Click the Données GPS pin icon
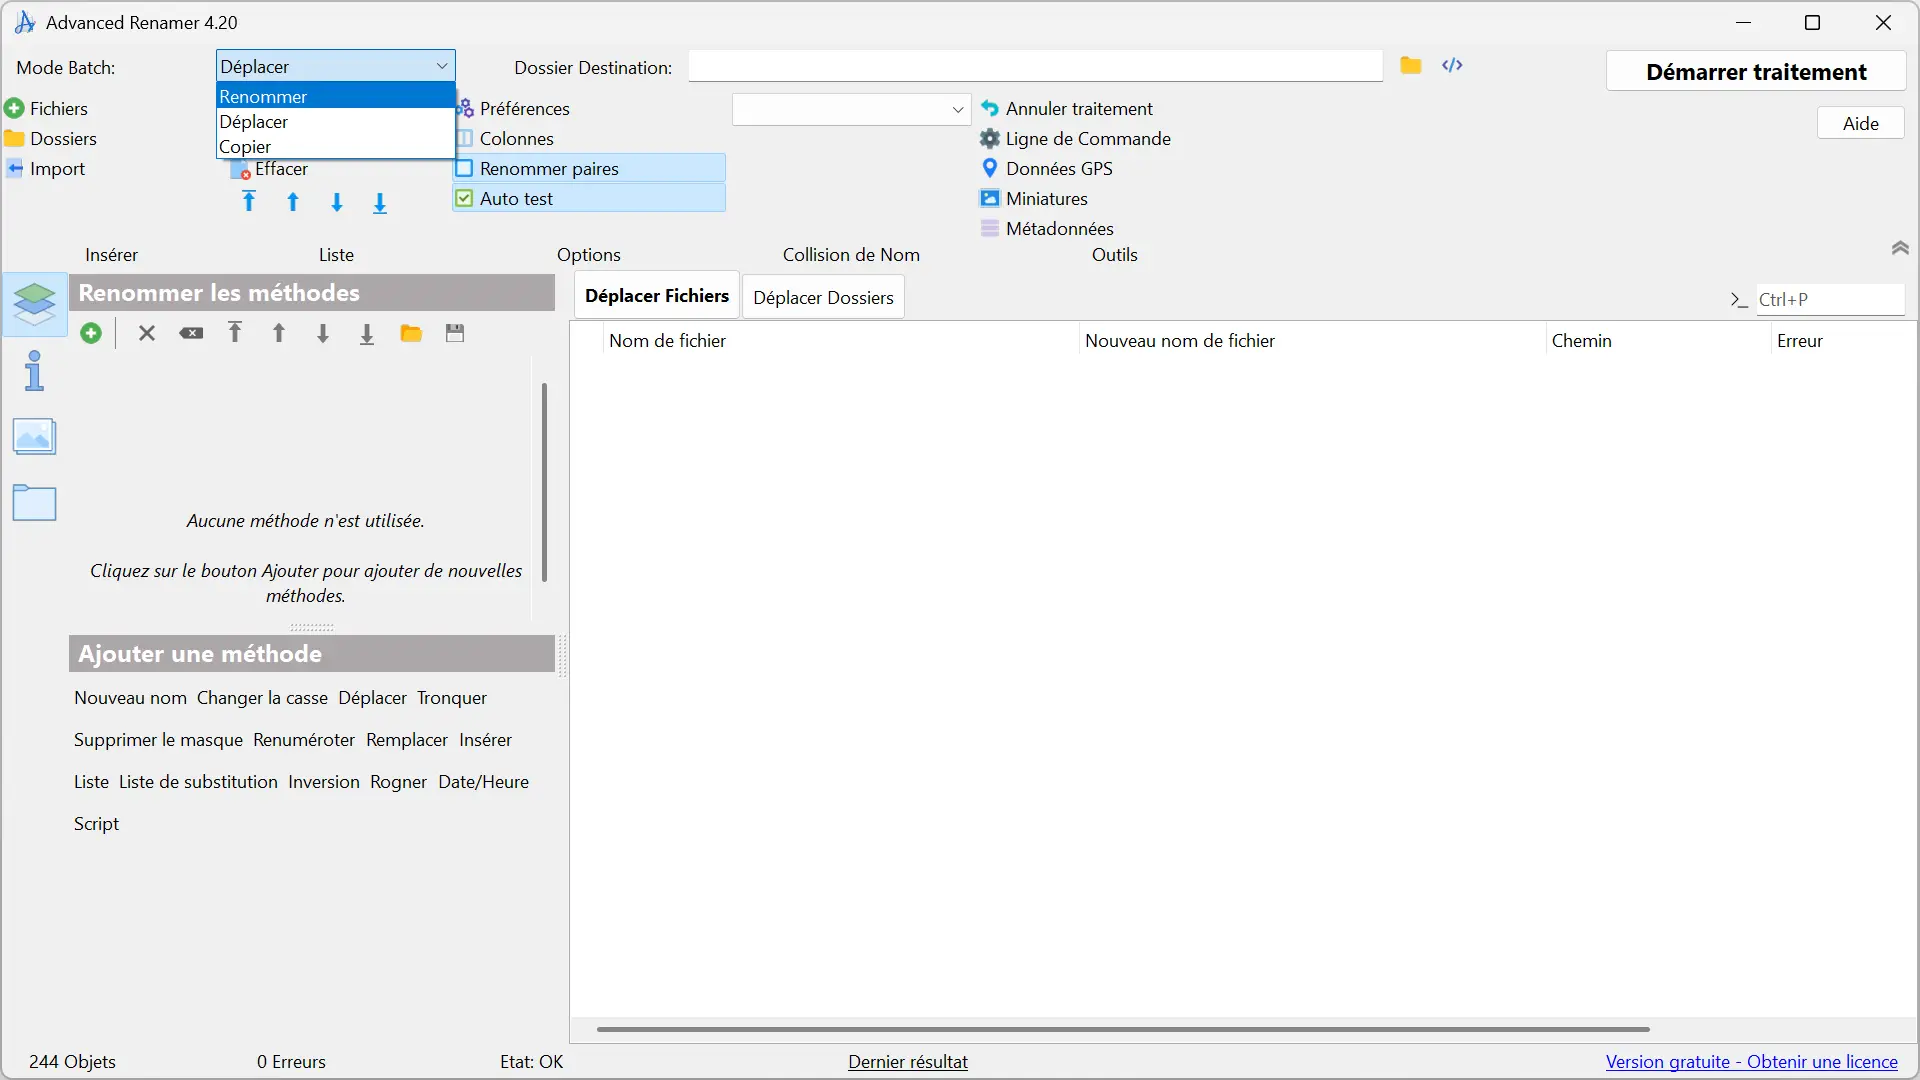The image size is (1920, 1080). 990,168
